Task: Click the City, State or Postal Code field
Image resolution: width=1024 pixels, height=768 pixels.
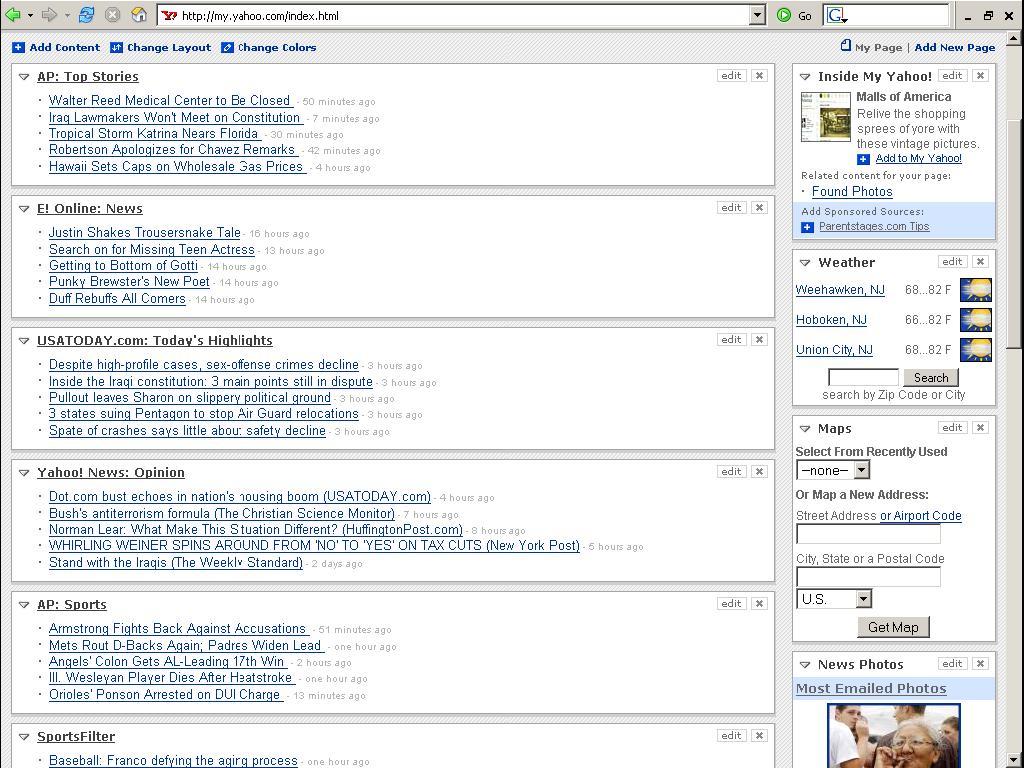Action: 869,577
